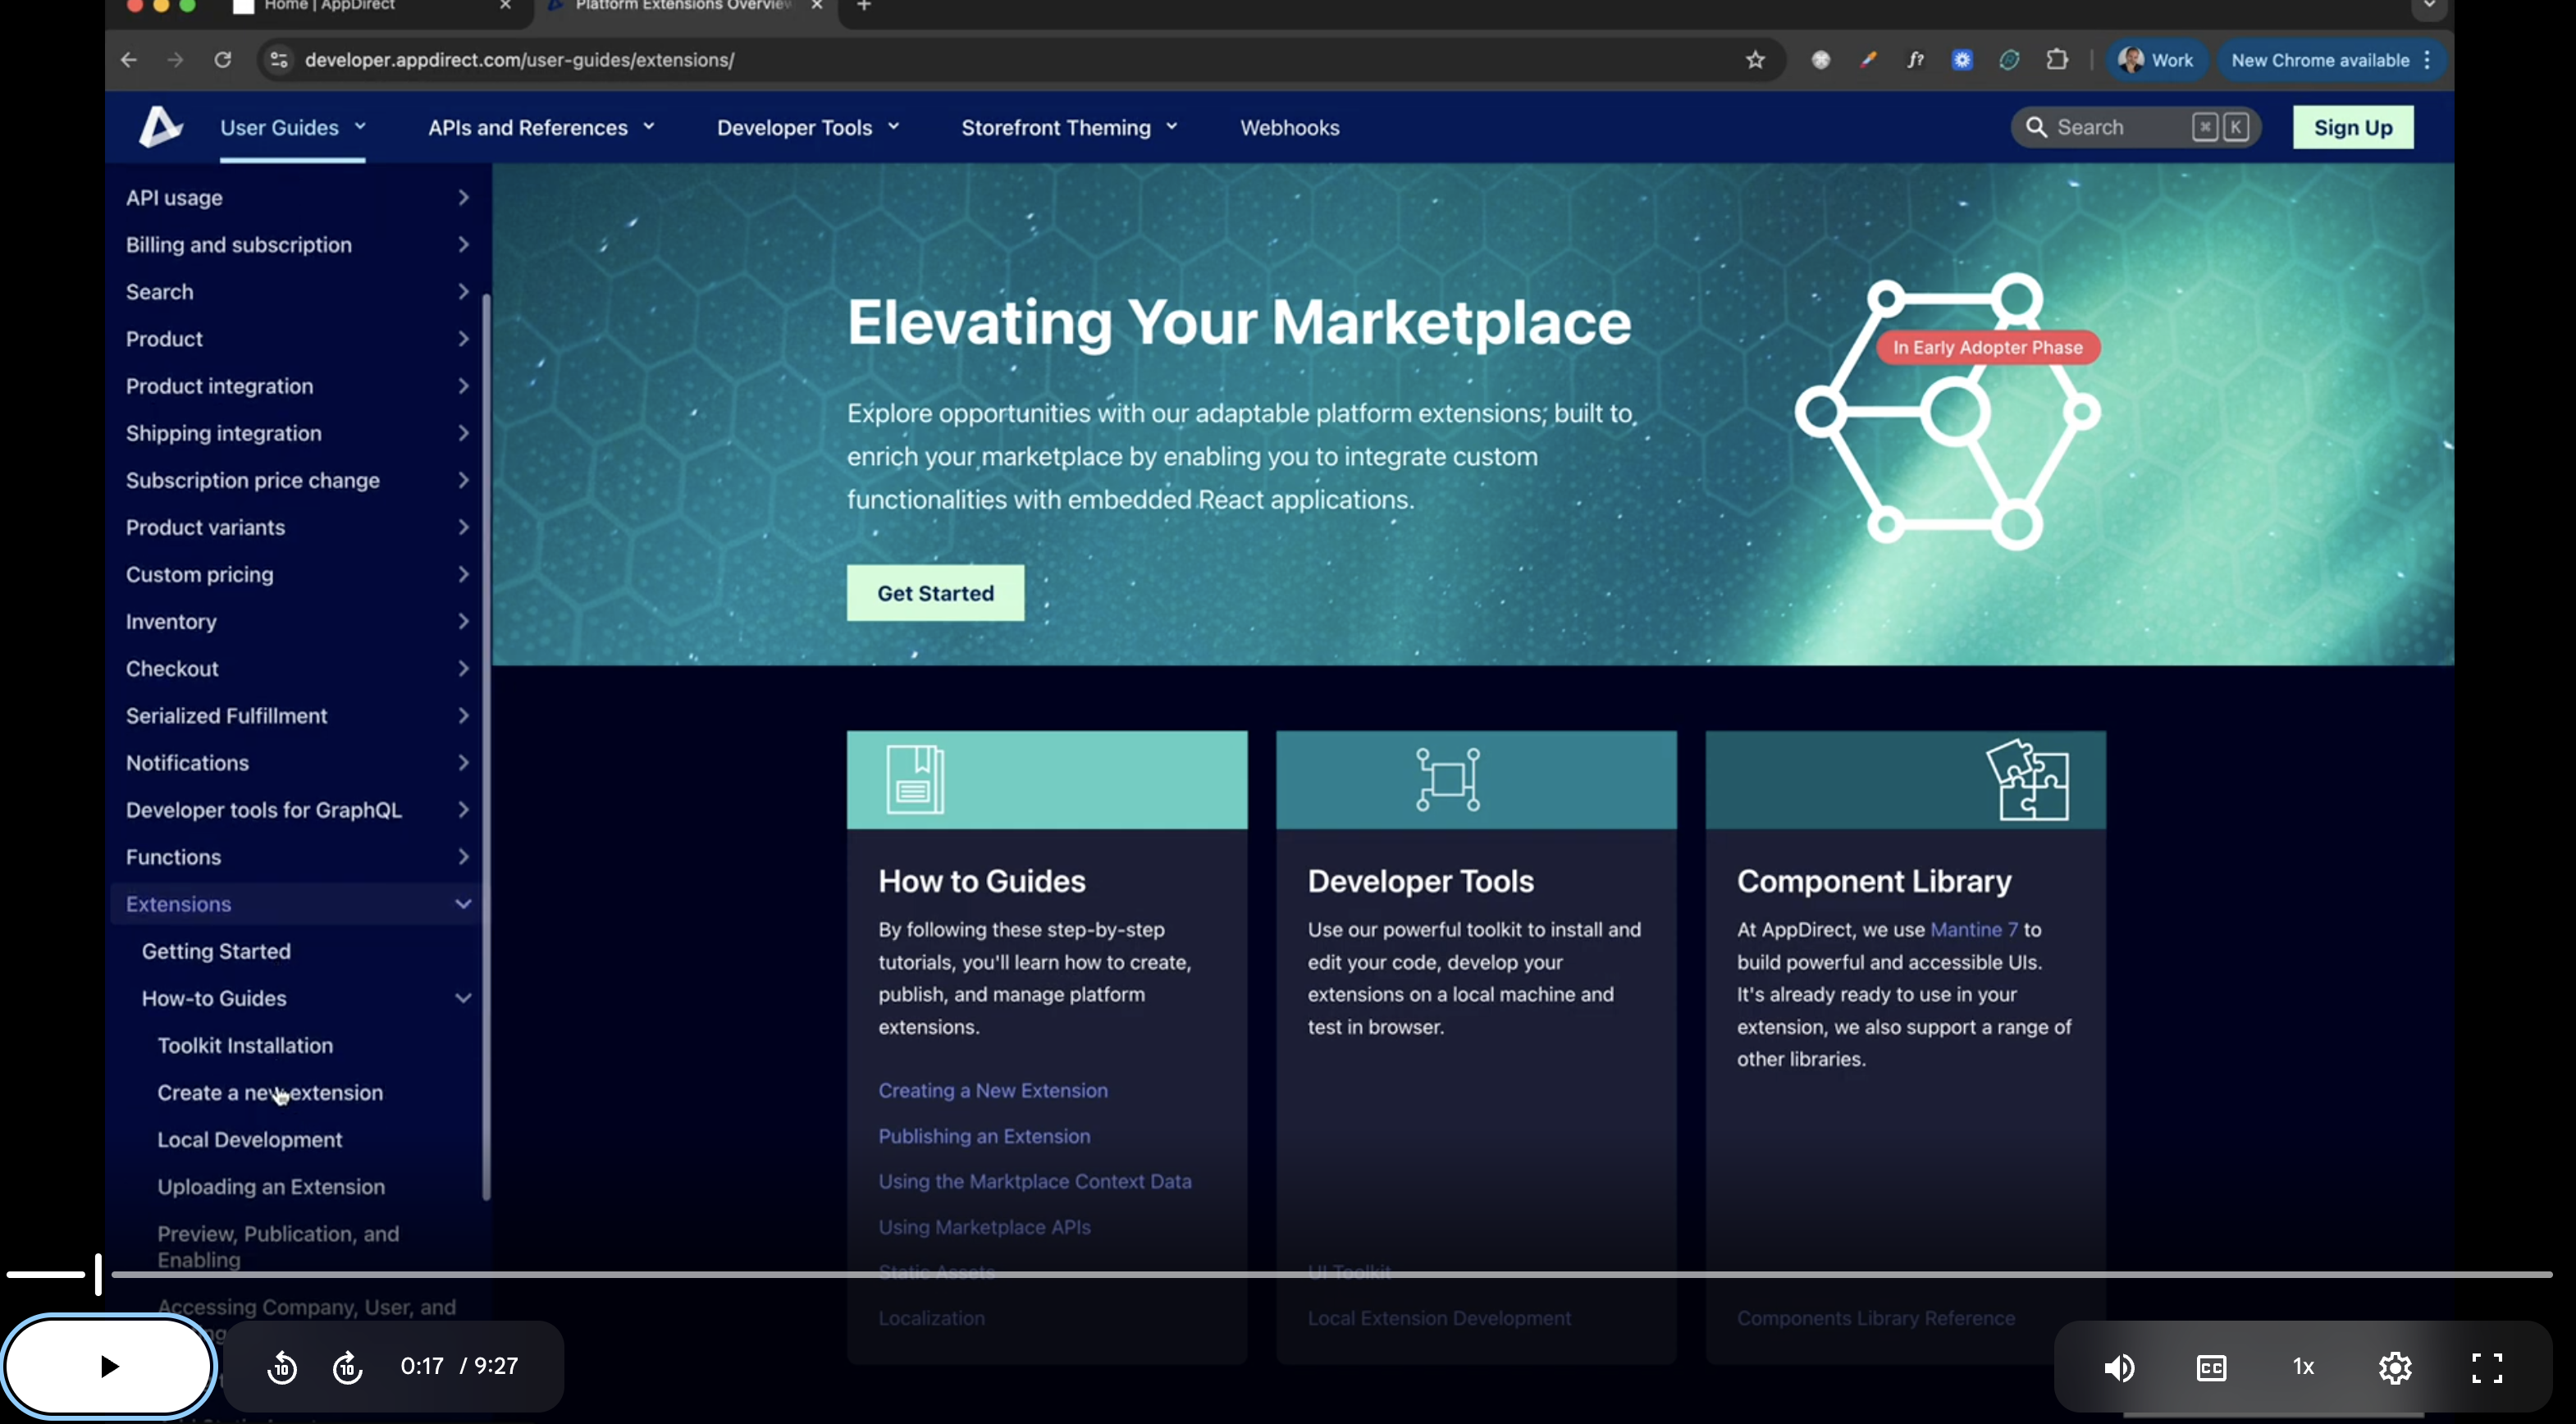Bookmark page with the star icon
This screenshot has width=2576, height=1424.
(1755, 60)
